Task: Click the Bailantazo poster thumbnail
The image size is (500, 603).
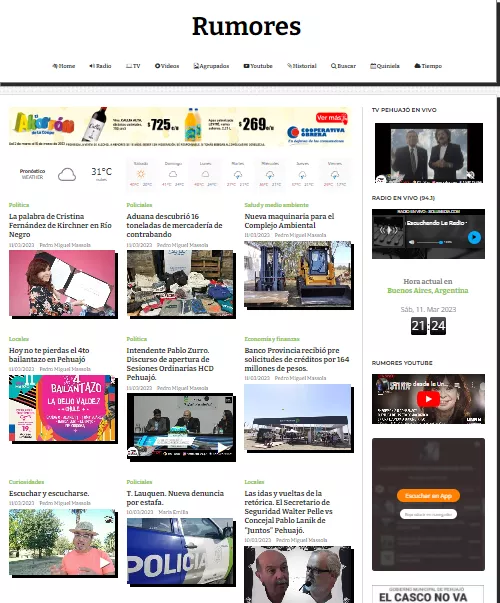Action: 62,408
